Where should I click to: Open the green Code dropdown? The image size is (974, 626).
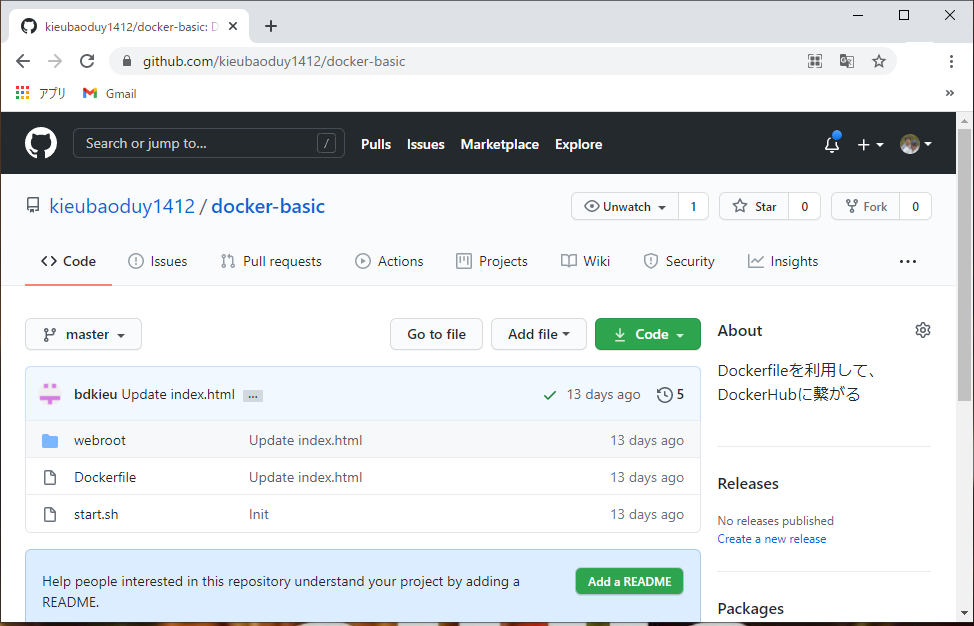tap(647, 334)
